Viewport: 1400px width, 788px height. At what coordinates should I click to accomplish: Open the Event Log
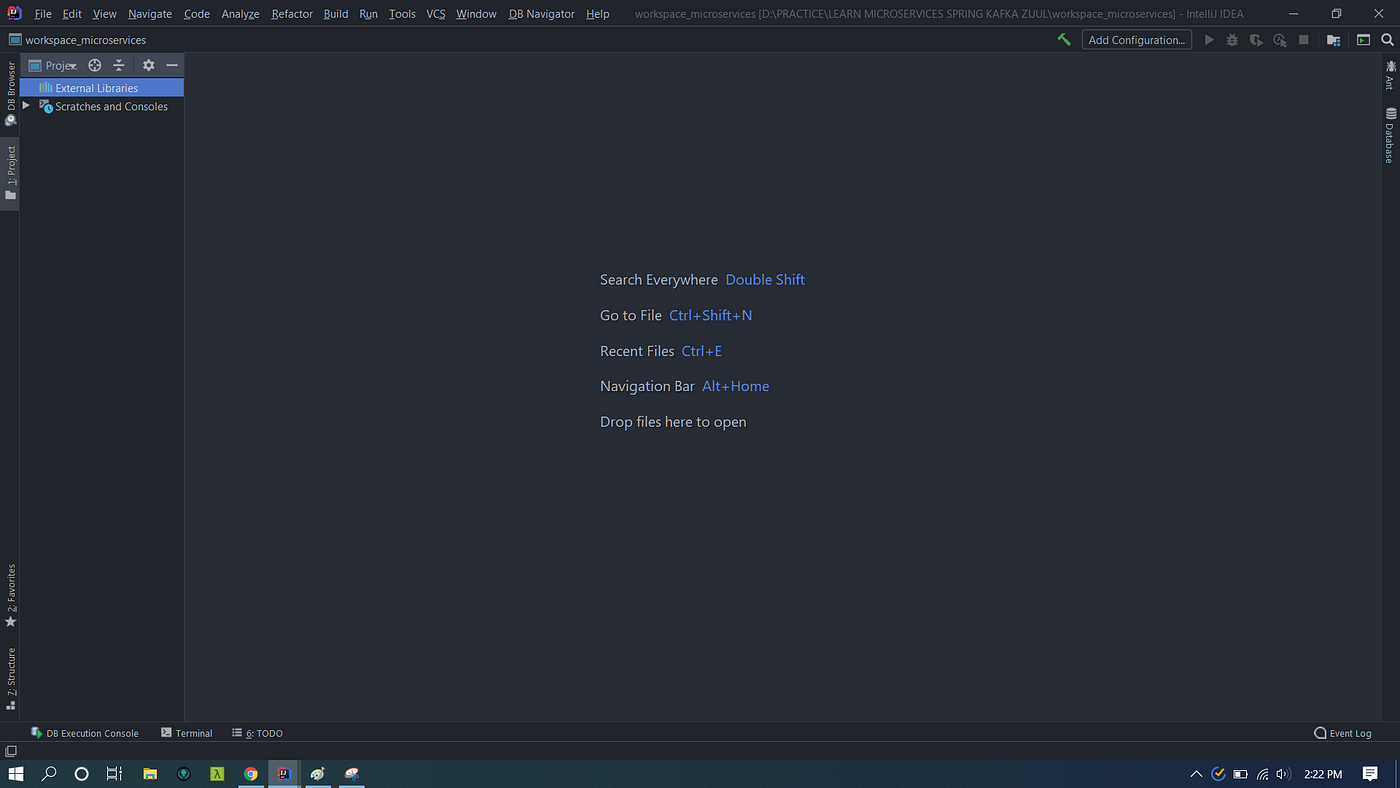point(1343,733)
